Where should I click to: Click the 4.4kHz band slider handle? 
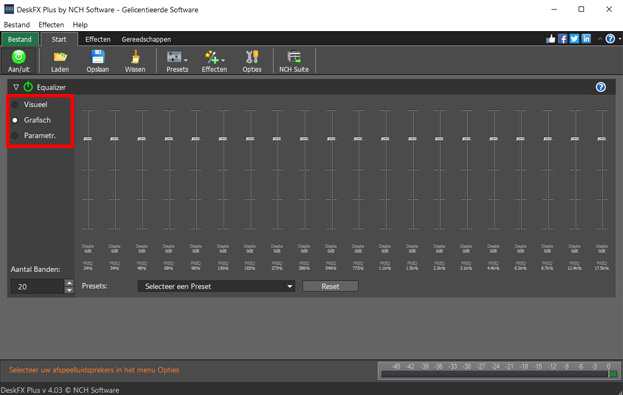tap(493, 139)
